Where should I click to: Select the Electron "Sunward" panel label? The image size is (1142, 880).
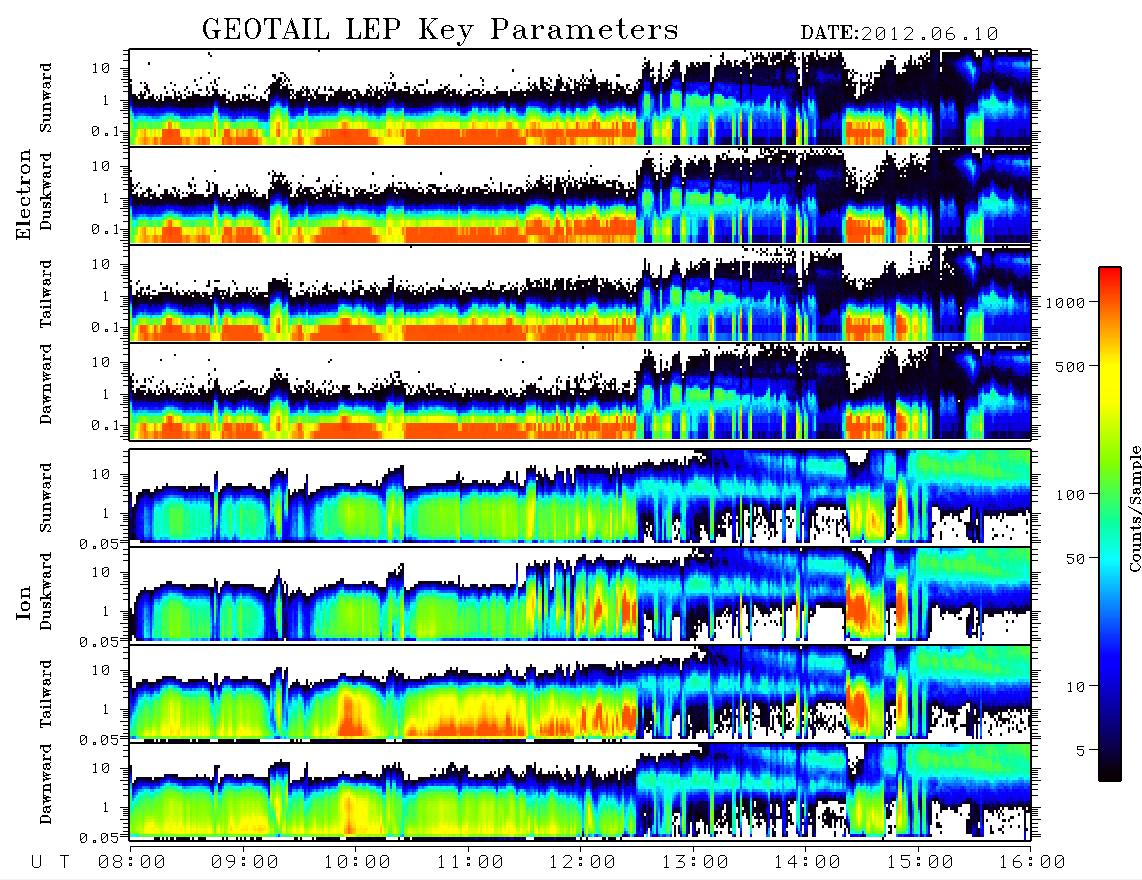point(46,98)
